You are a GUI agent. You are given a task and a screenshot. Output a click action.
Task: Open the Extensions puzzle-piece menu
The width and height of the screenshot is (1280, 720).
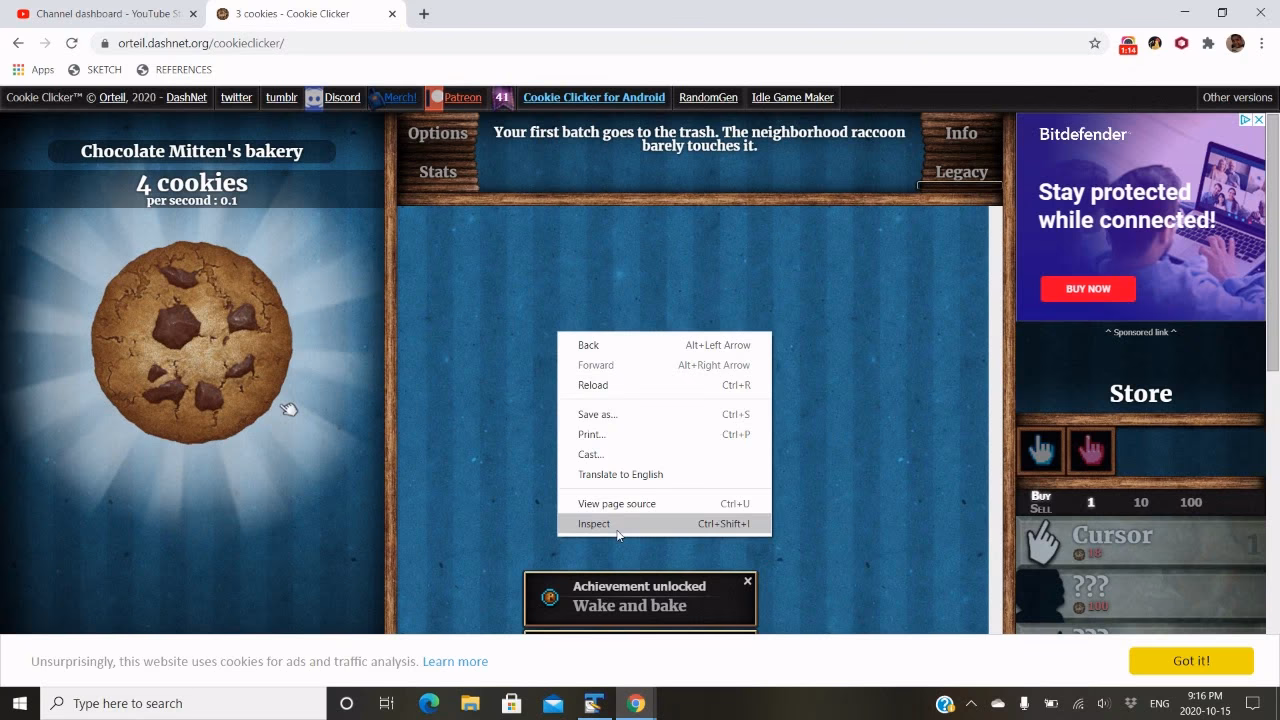click(1208, 43)
